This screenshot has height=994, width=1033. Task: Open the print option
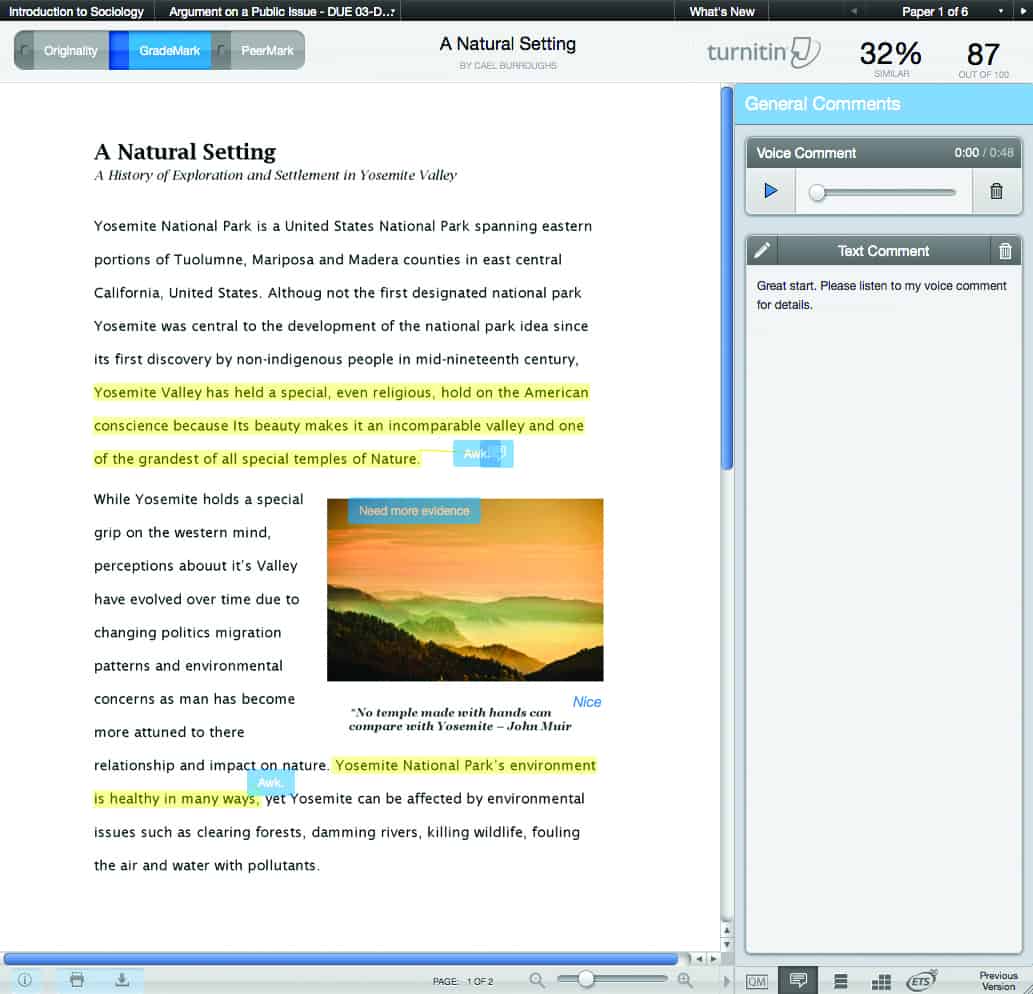coord(76,981)
